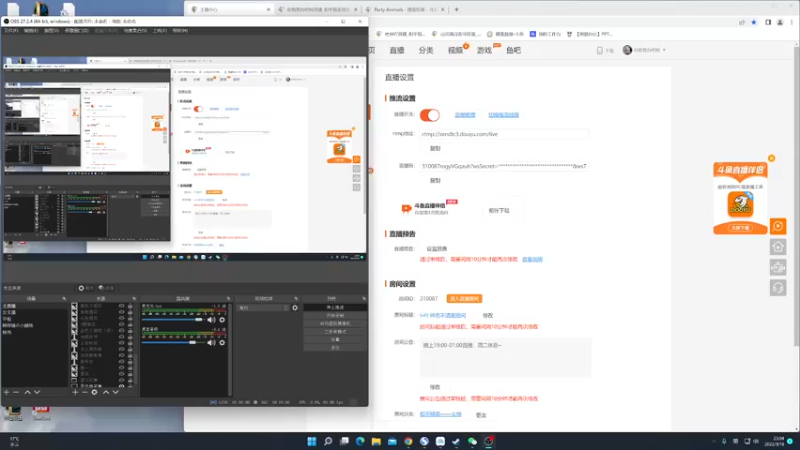Close the Douyu live companion ad
This screenshot has height=450, width=800.
(x=771, y=158)
